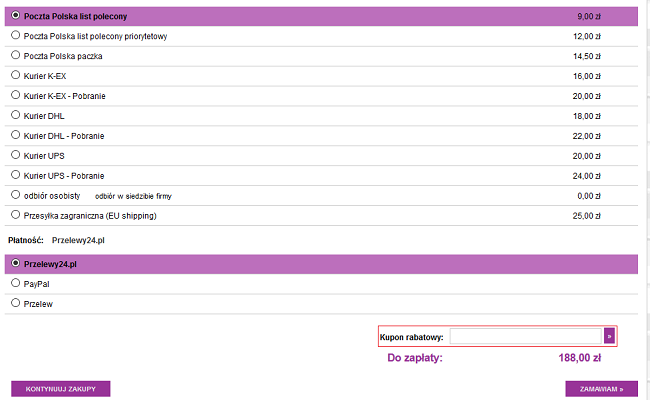650x400 pixels.
Task: Select Poczta Polska list polecony shipping
Action: tap(15, 16)
